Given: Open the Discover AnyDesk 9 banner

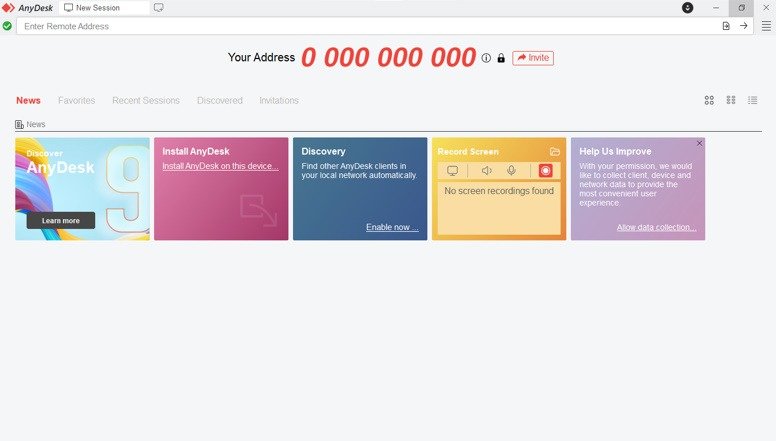Looking at the screenshot, I should 82,189.
